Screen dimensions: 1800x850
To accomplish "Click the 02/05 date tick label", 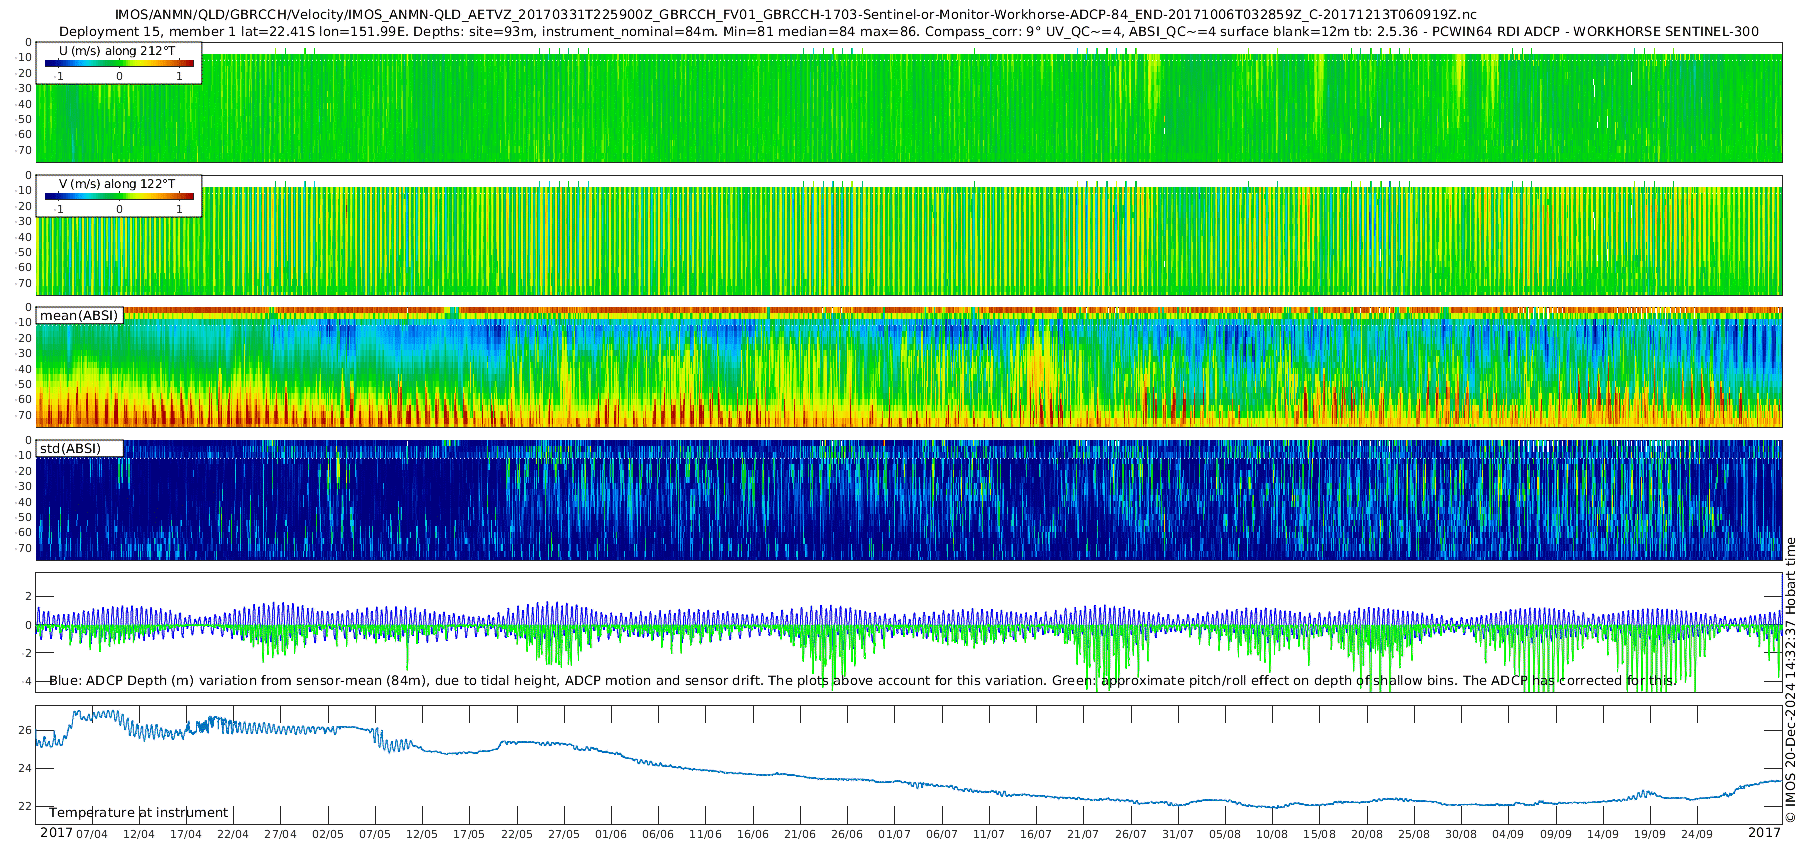I will click(327, 834).
